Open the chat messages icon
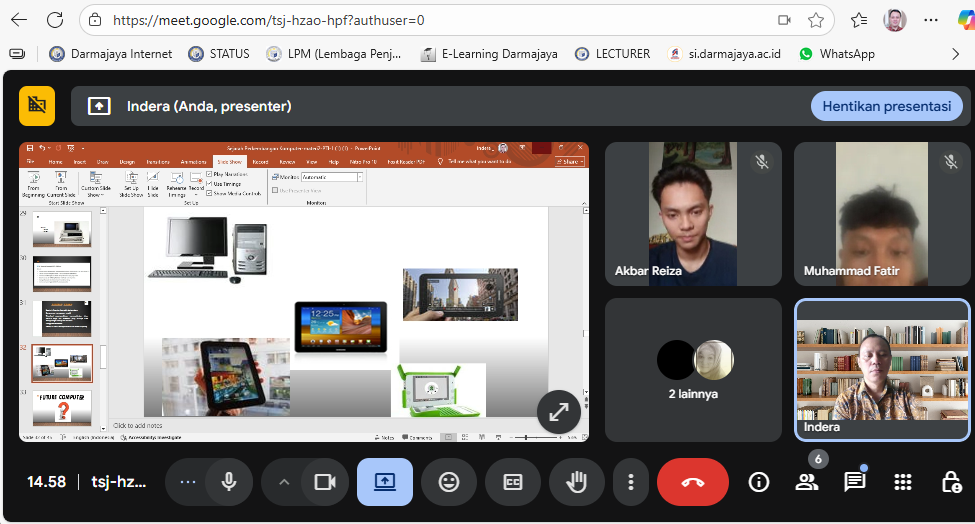The height and width of the screenshot is (524, 975). point(854,482)
